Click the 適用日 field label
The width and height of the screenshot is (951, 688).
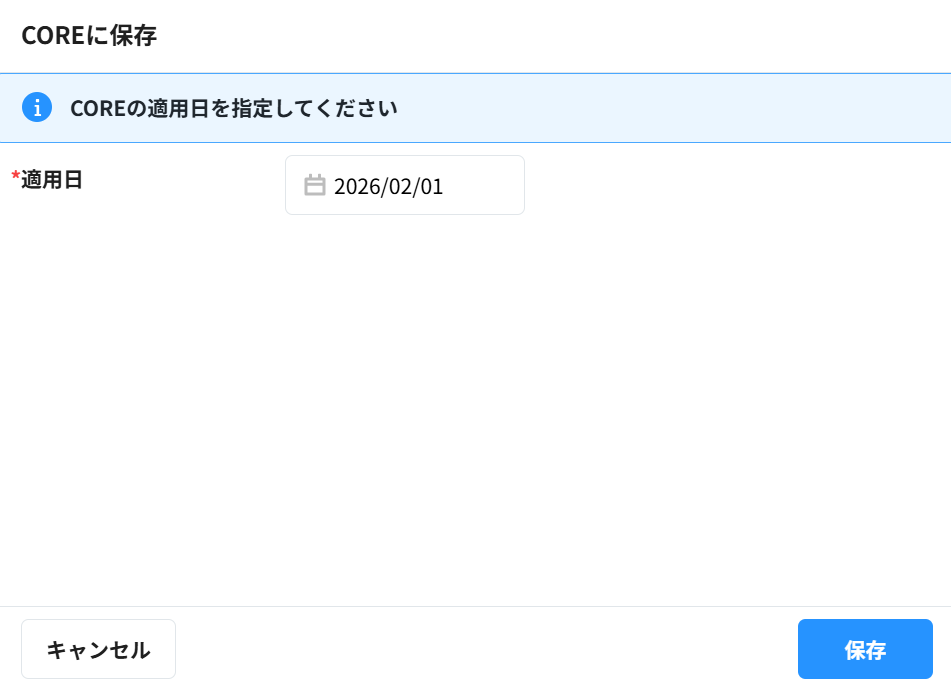pyautogui.click(x=52, y=180)
